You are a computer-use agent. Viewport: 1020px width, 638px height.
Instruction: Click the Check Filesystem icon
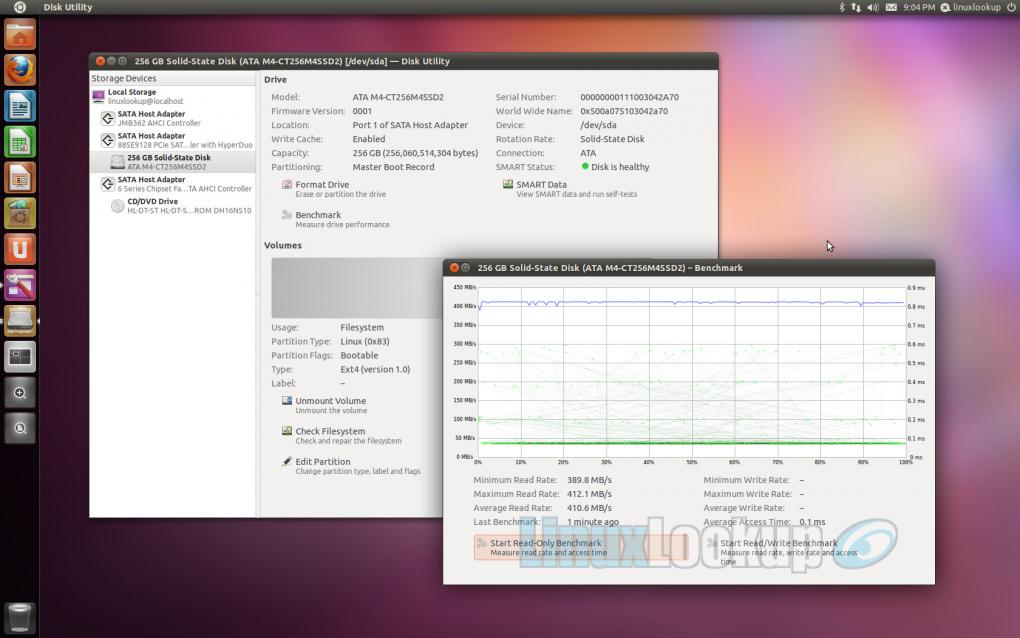286,431
